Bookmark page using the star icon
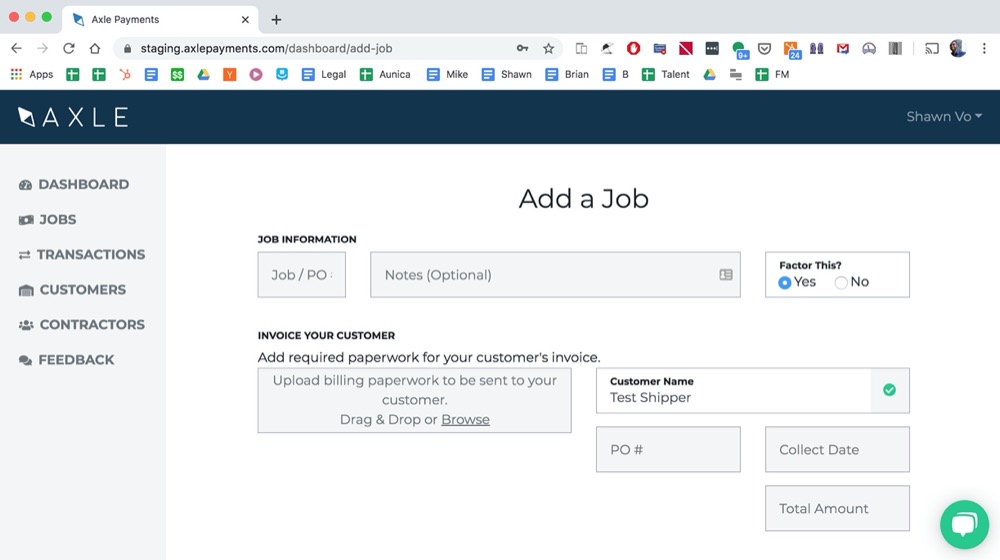Image resolution: width=1000 pixels, height=560 pixels. [548, 48]
